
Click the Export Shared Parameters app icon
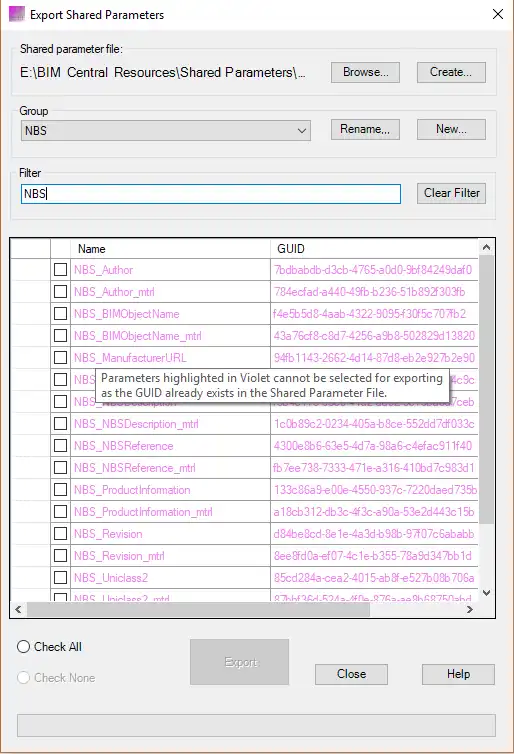click(17, 14)
